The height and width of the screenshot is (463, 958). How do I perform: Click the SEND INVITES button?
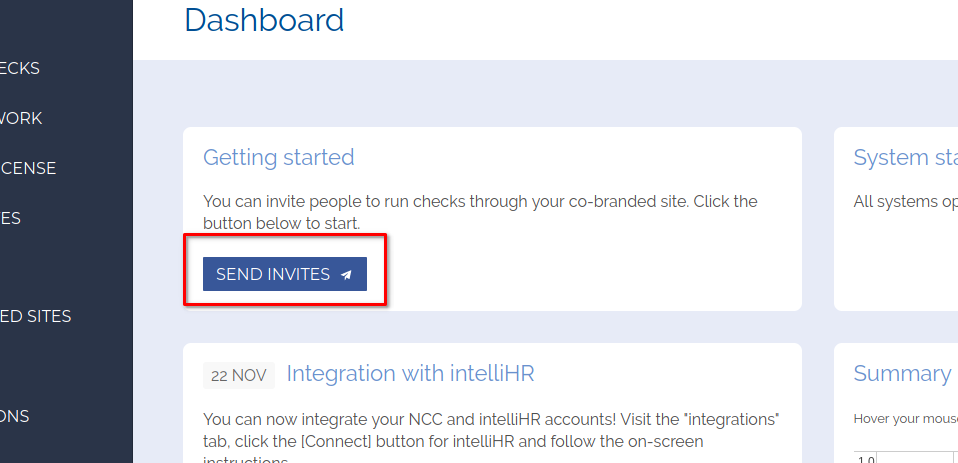click(x=285, y=274)
